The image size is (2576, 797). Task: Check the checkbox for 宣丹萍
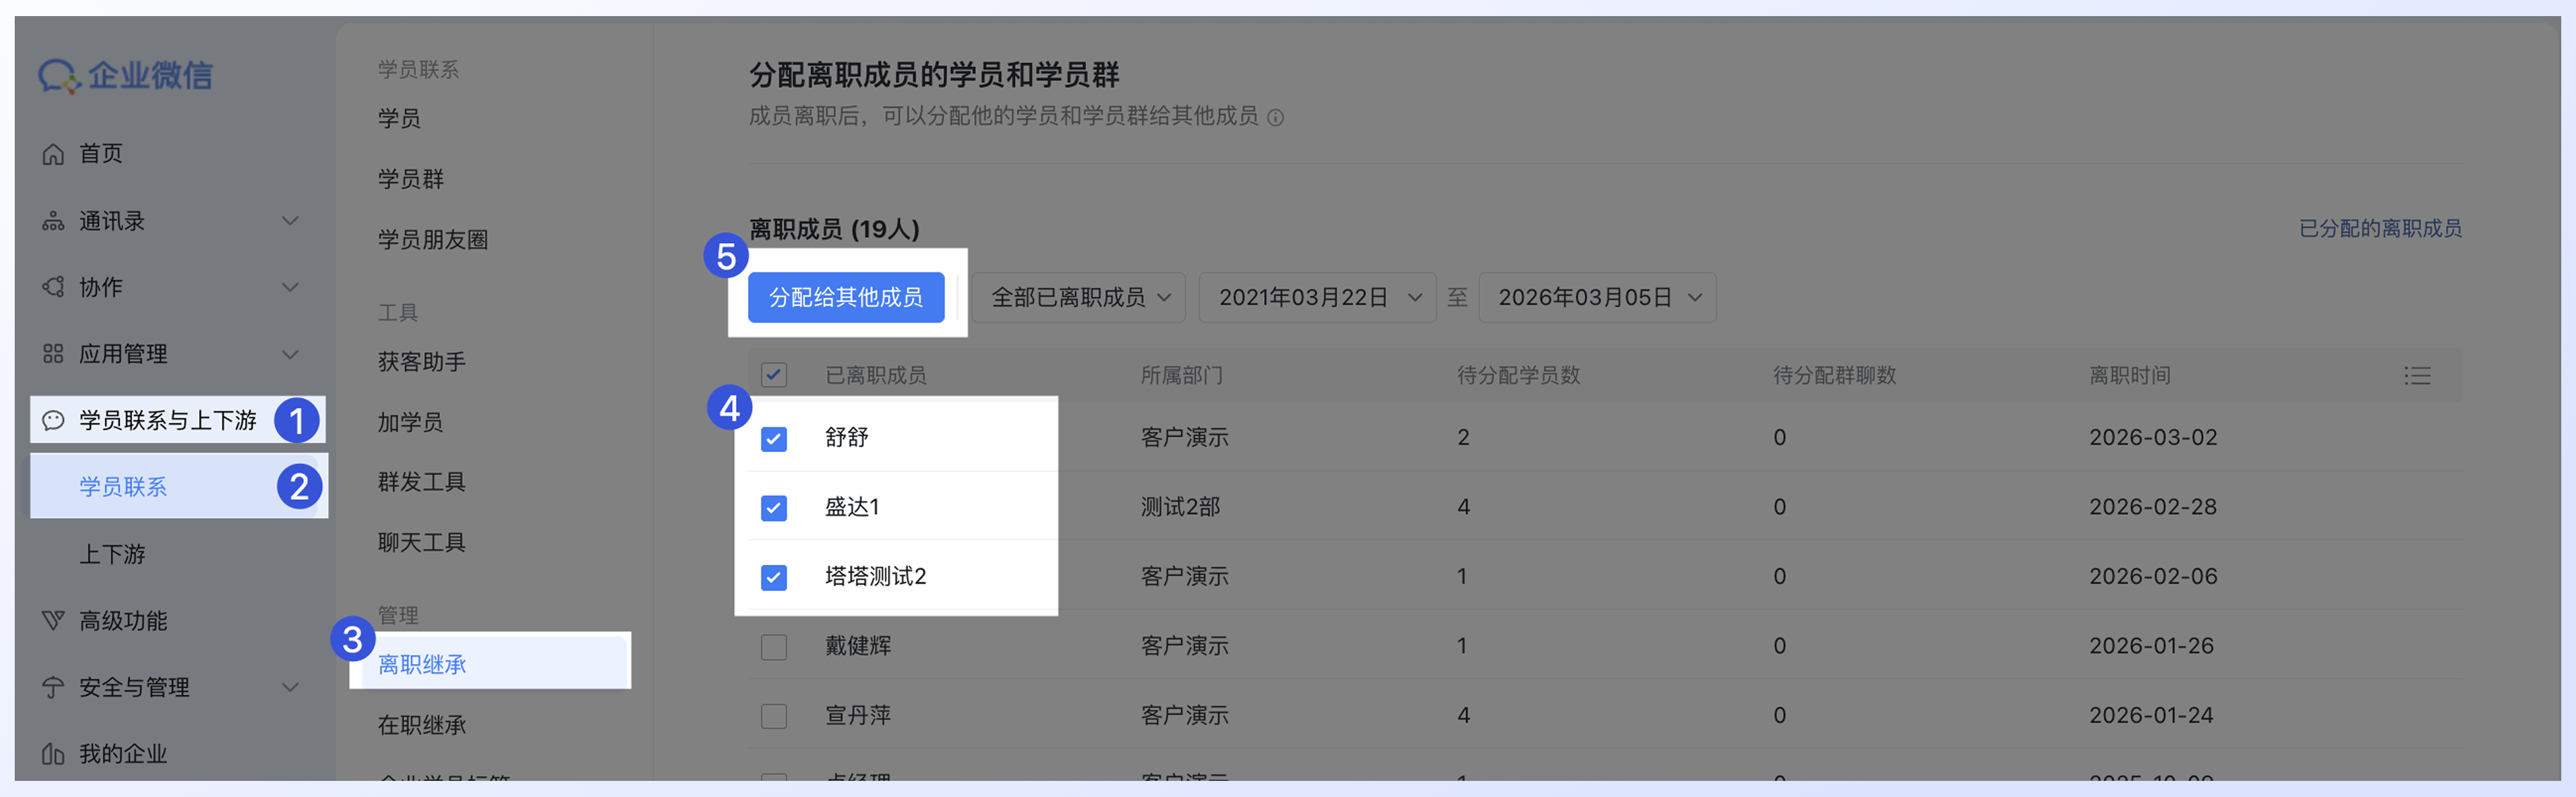(773, 716)
